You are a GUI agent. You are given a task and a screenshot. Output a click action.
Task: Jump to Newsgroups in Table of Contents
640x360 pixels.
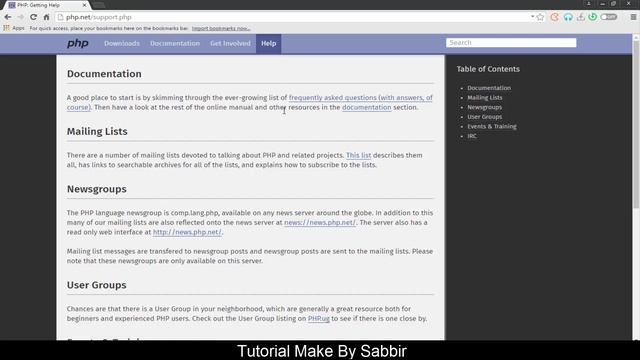[x=484, y=107]
